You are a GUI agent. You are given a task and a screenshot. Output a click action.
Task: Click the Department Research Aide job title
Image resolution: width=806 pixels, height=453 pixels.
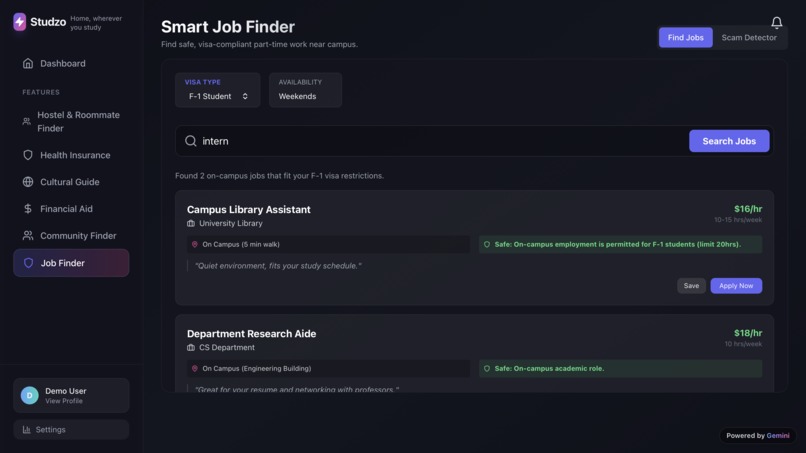tap(251, 334)
